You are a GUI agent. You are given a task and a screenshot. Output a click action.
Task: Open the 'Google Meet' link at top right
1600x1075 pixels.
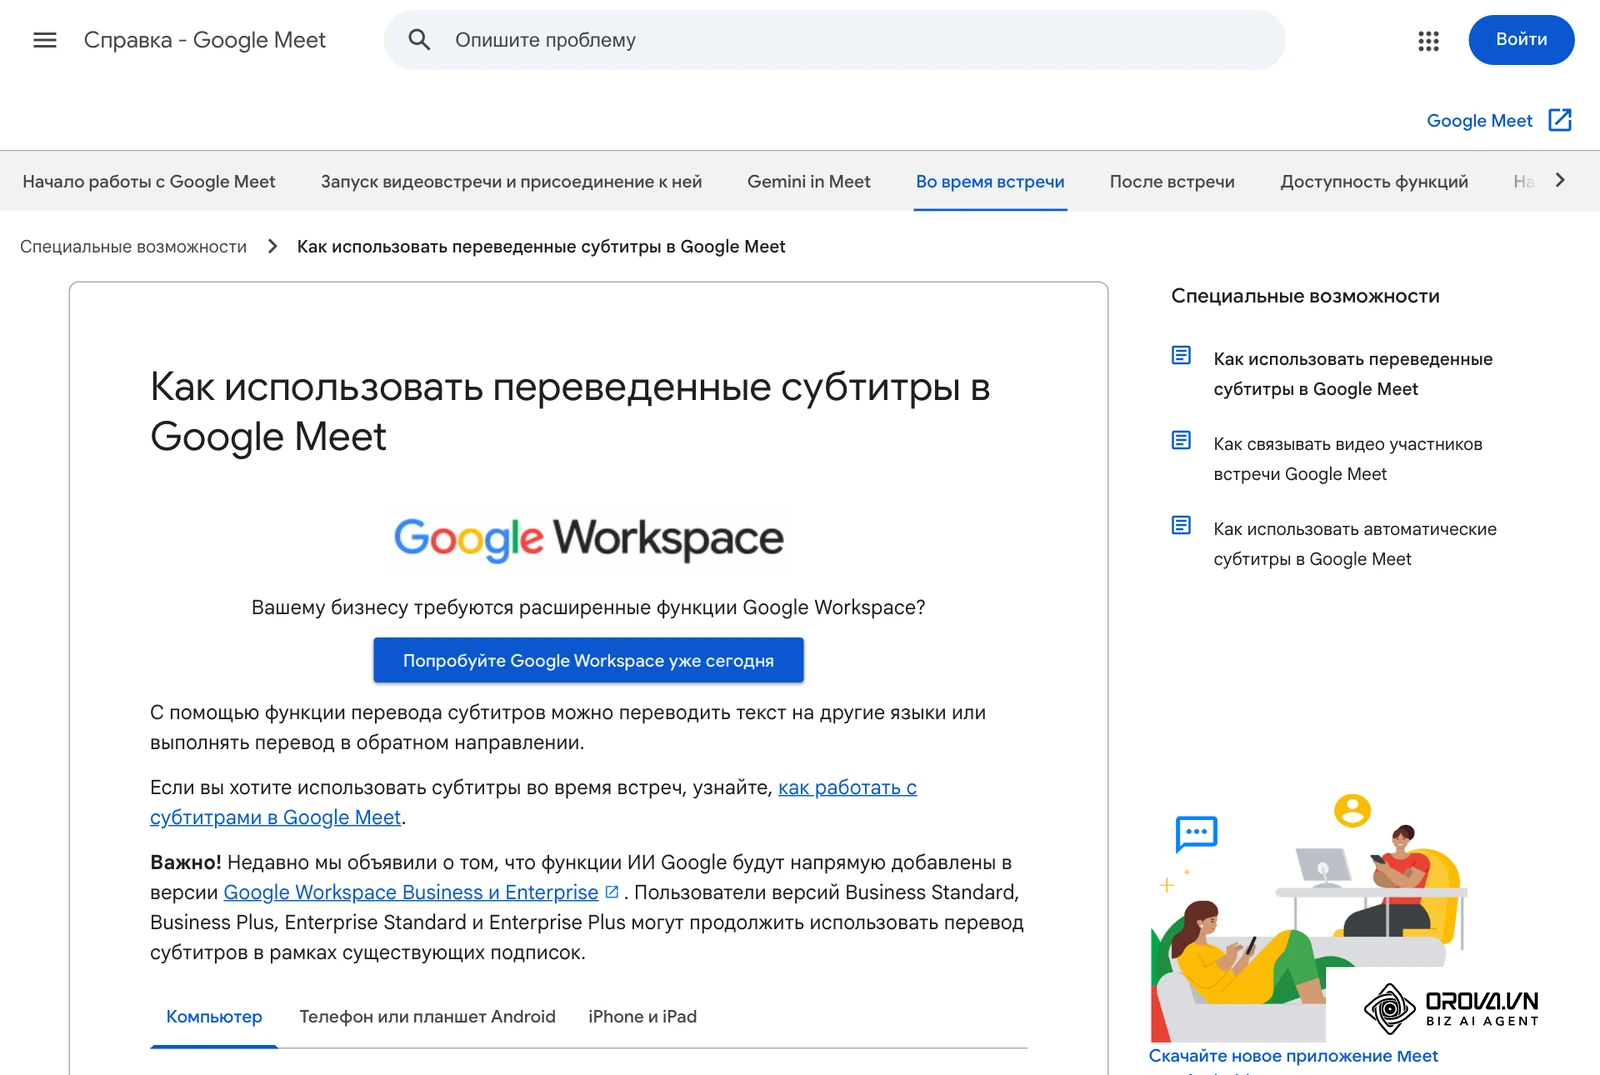point(1479,121)
